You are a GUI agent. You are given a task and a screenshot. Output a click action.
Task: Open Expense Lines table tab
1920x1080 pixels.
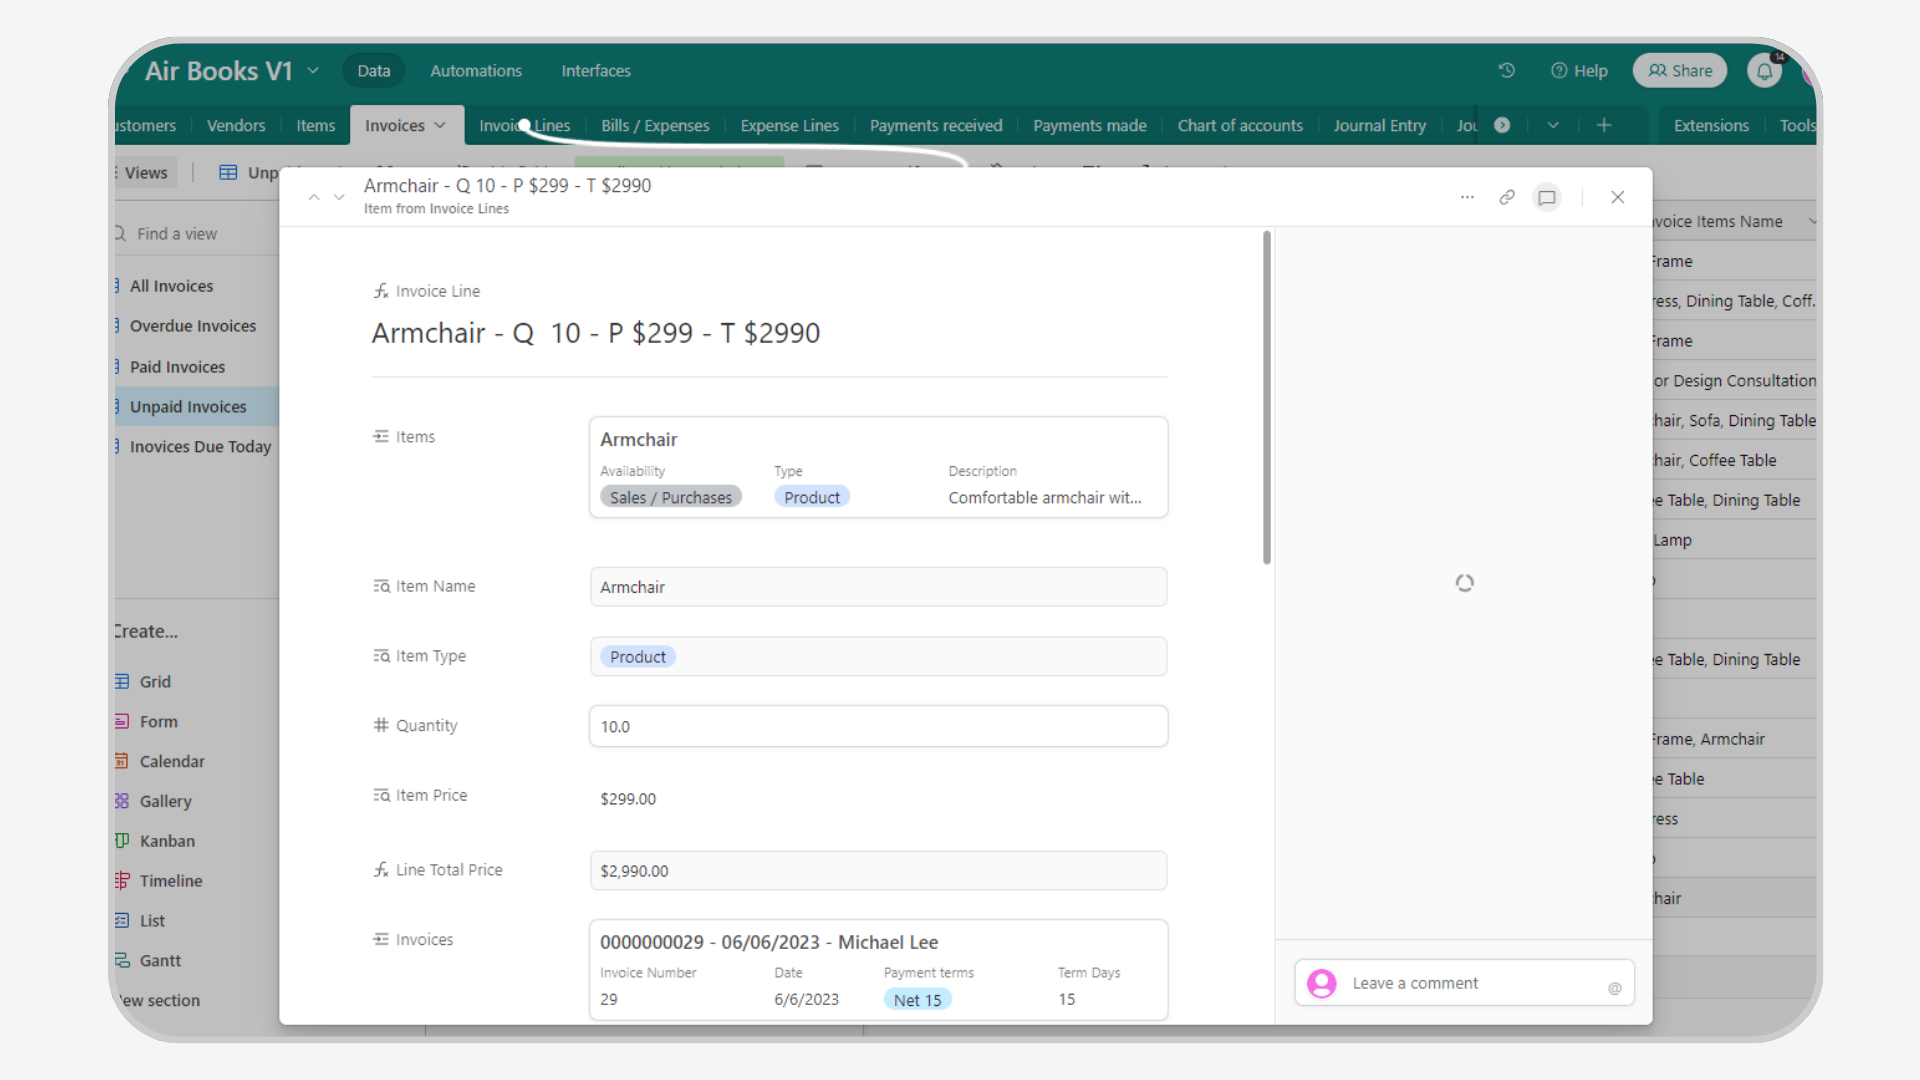coord(790,125)
